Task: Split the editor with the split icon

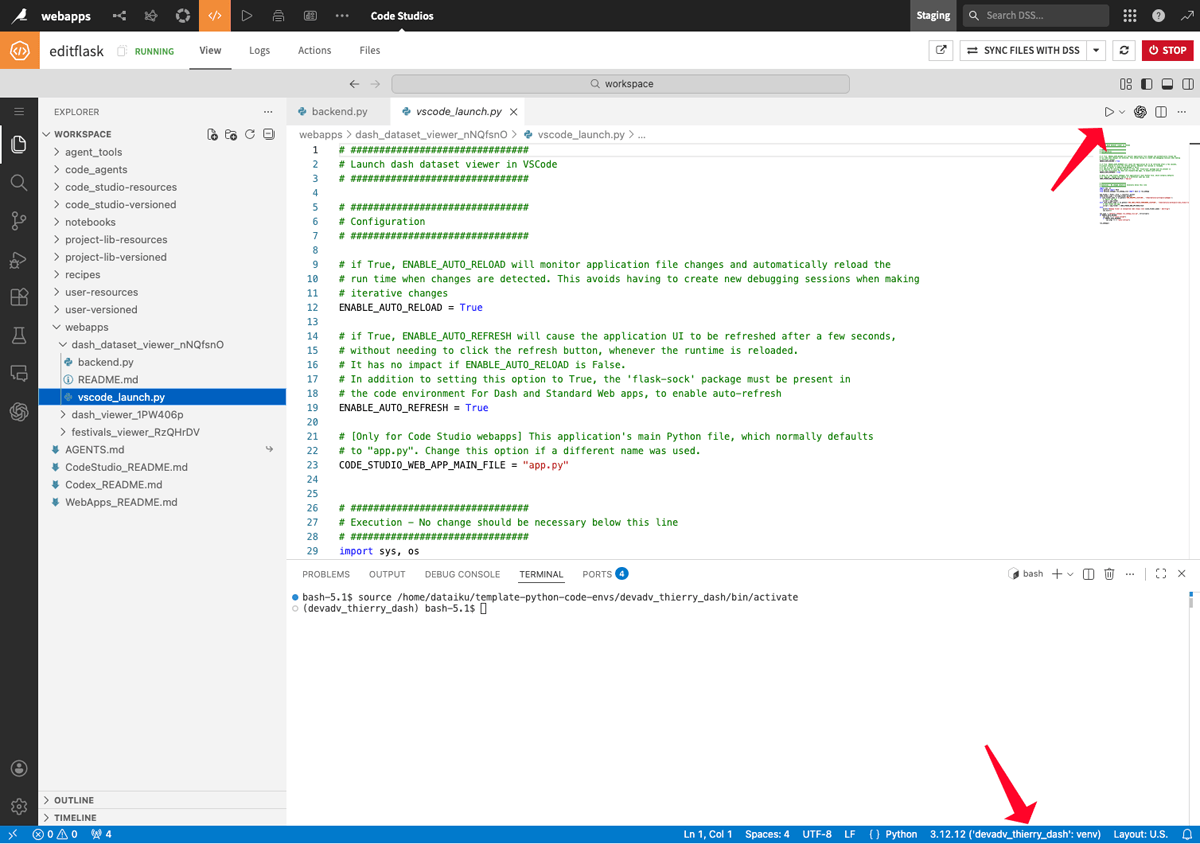Action: [x=1160, y=111]
